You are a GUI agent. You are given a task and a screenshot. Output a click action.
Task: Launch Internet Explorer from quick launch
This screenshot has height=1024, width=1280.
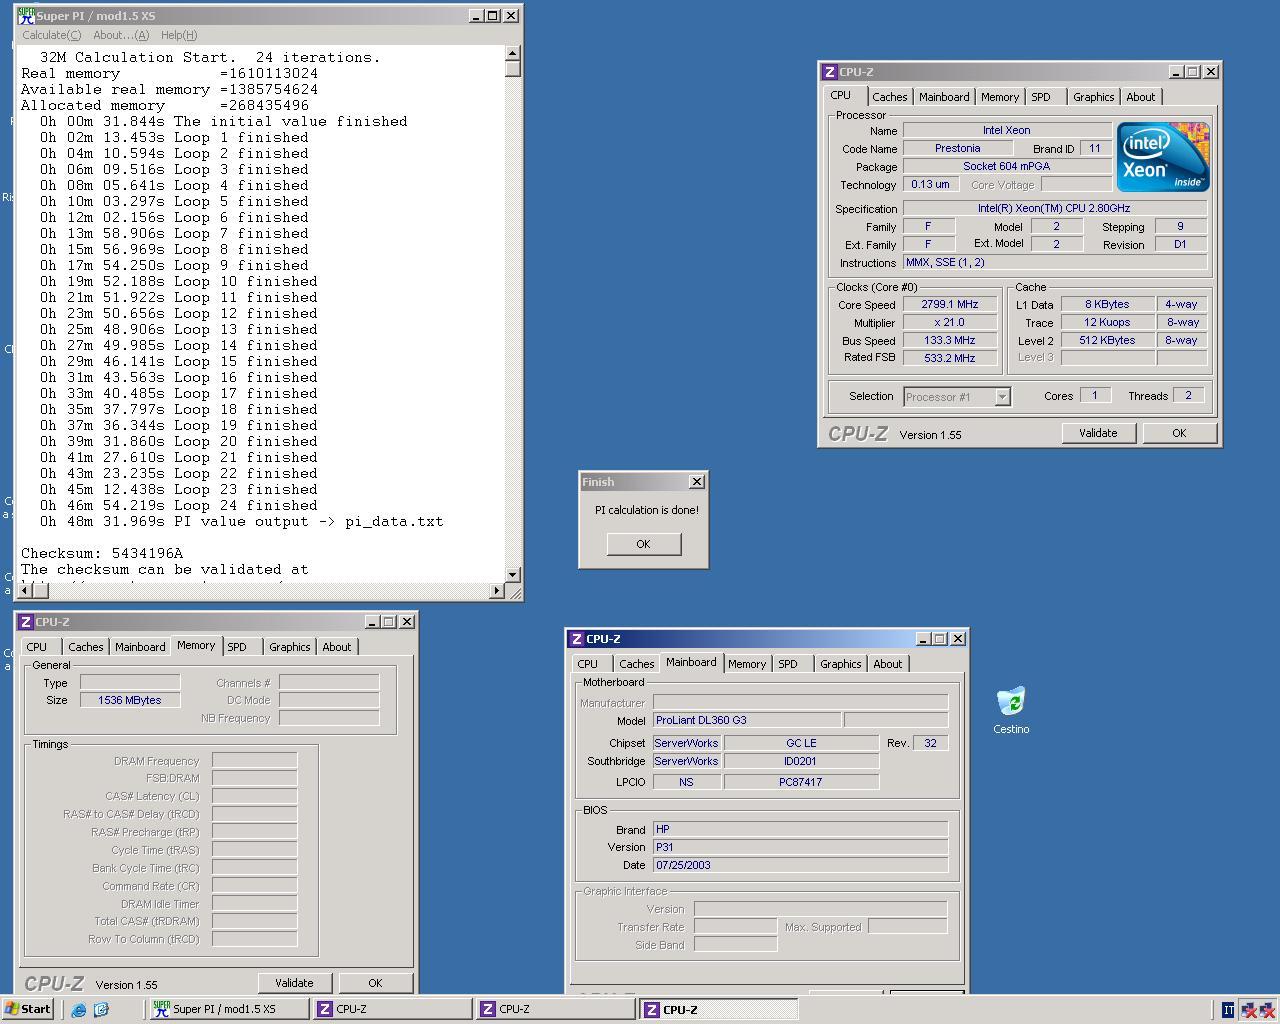click(79, 1010)
